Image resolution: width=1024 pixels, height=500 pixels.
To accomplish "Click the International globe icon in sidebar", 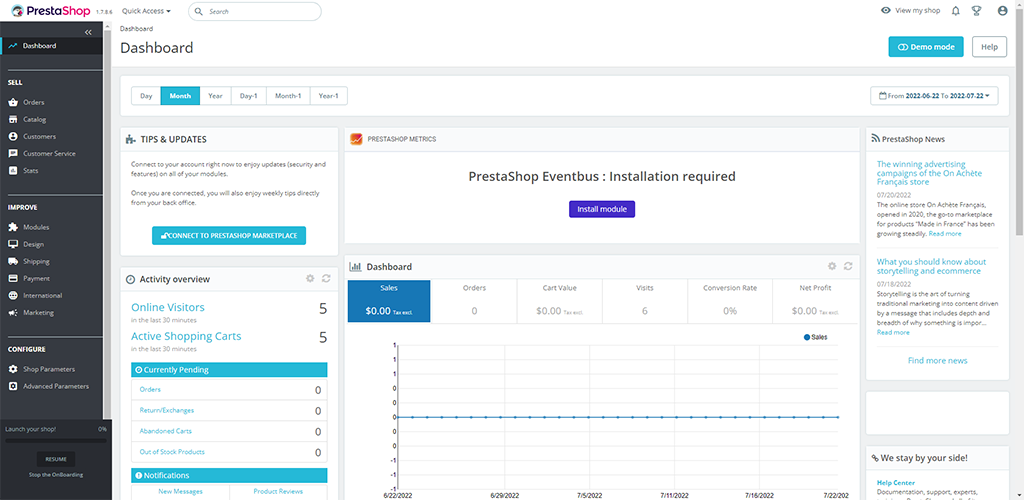I will pyautogui.click(x=12, y=295).
